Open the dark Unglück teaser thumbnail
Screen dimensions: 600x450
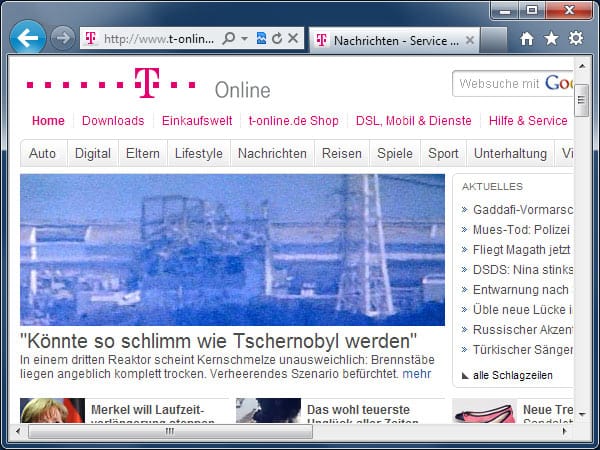[x=268, y=411]
